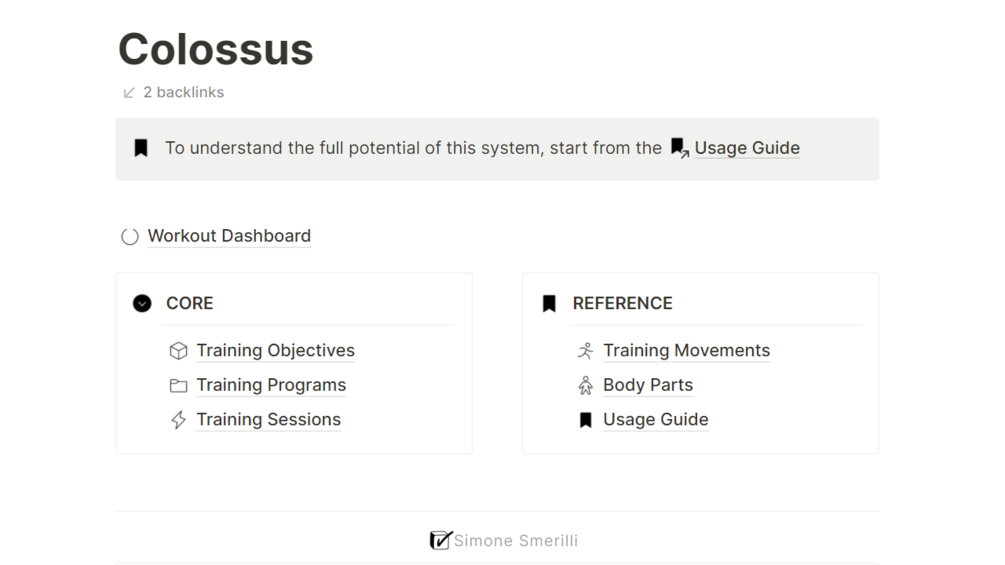Click the circle icon beside Workout Dashboard

pos(130,237)
